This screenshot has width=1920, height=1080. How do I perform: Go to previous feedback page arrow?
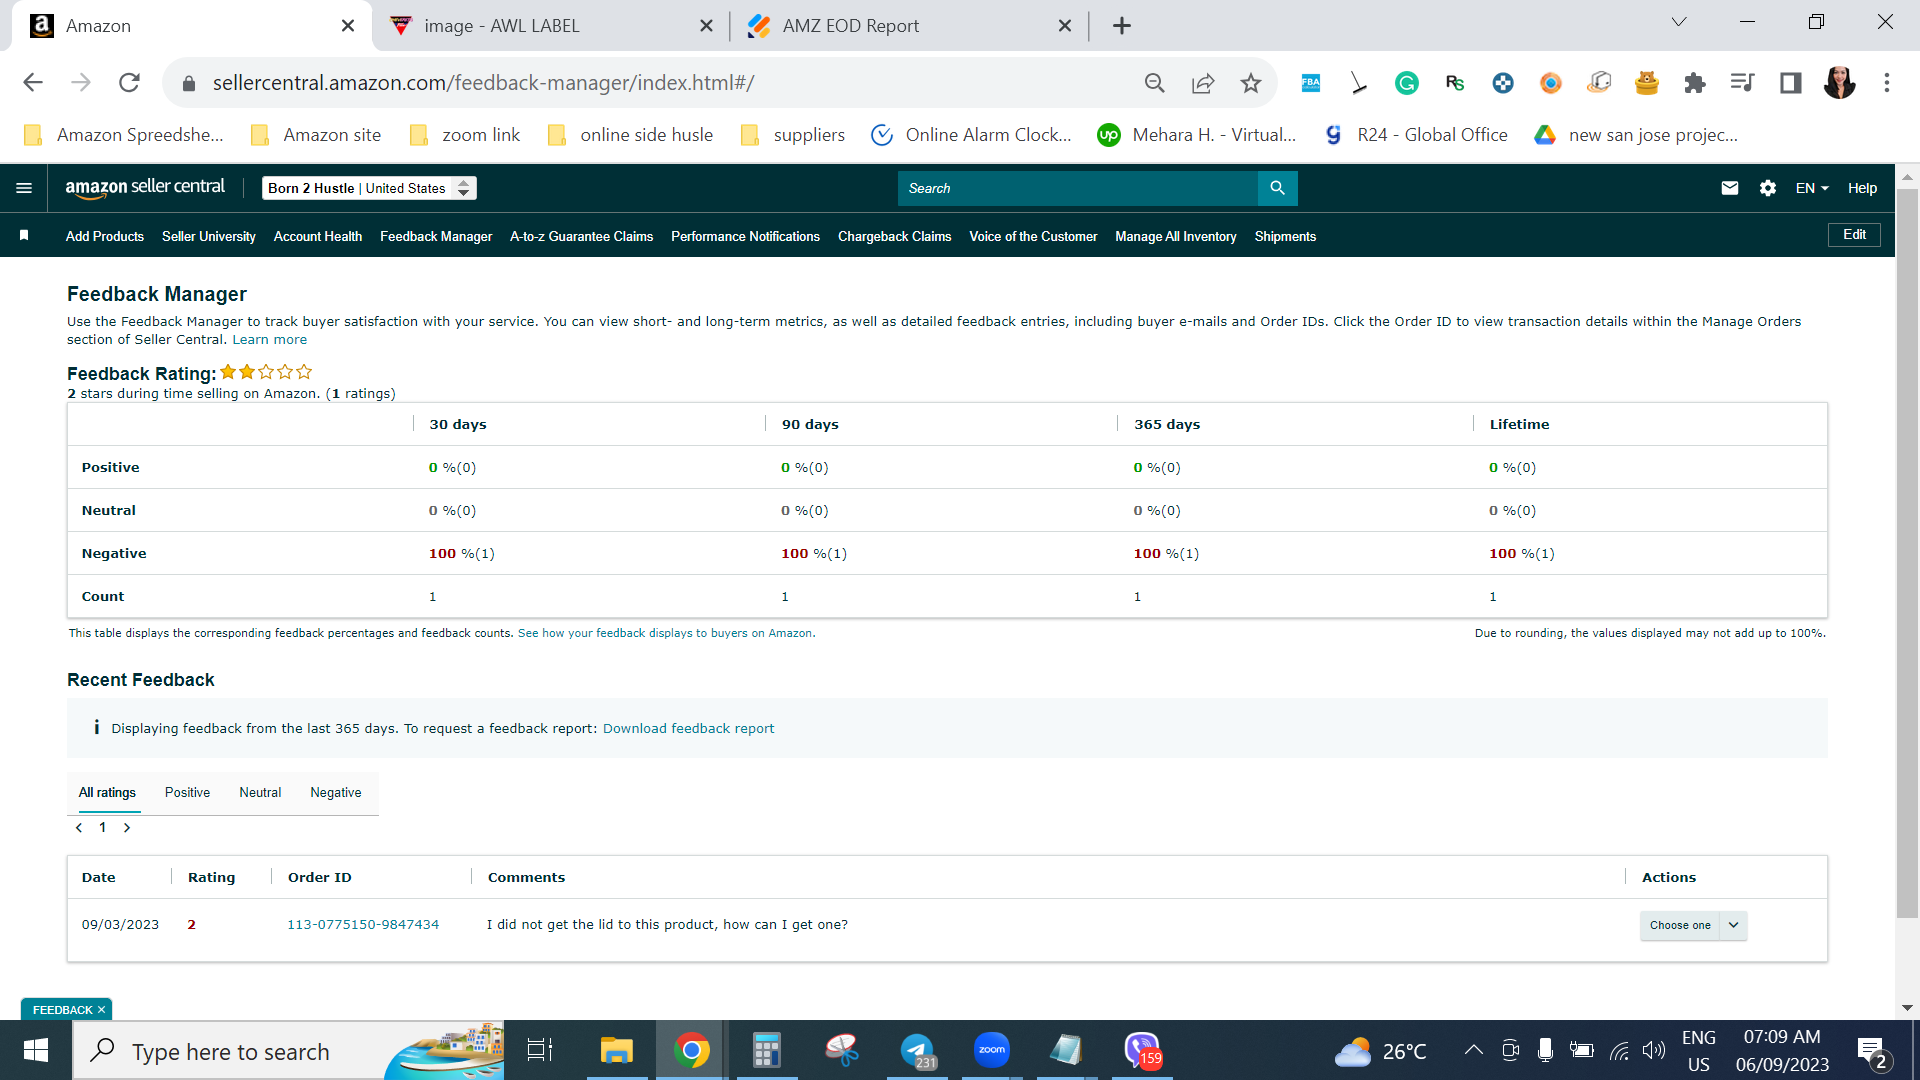click(x=79, y=828)
